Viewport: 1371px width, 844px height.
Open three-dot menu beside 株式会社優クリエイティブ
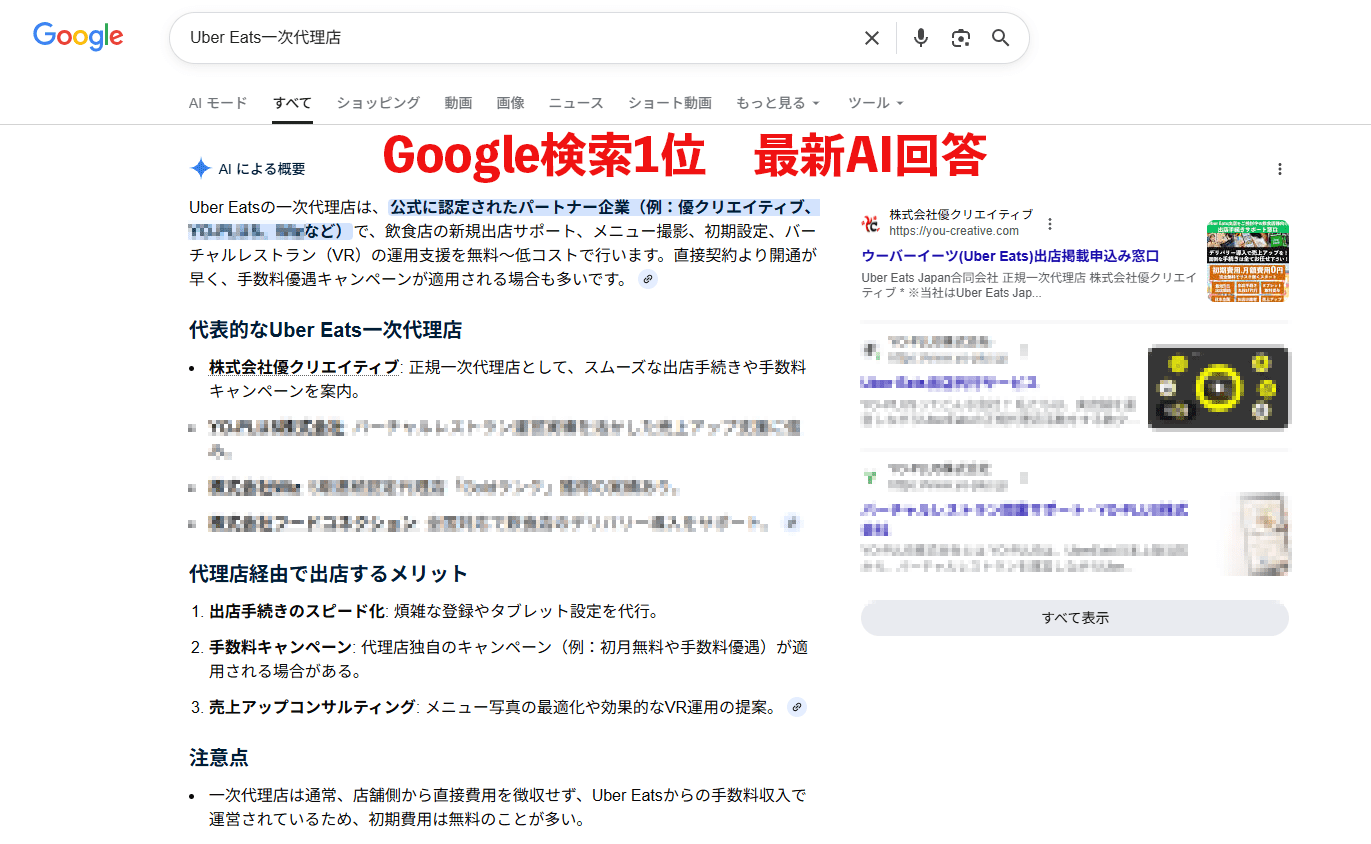click(1050, 223)
